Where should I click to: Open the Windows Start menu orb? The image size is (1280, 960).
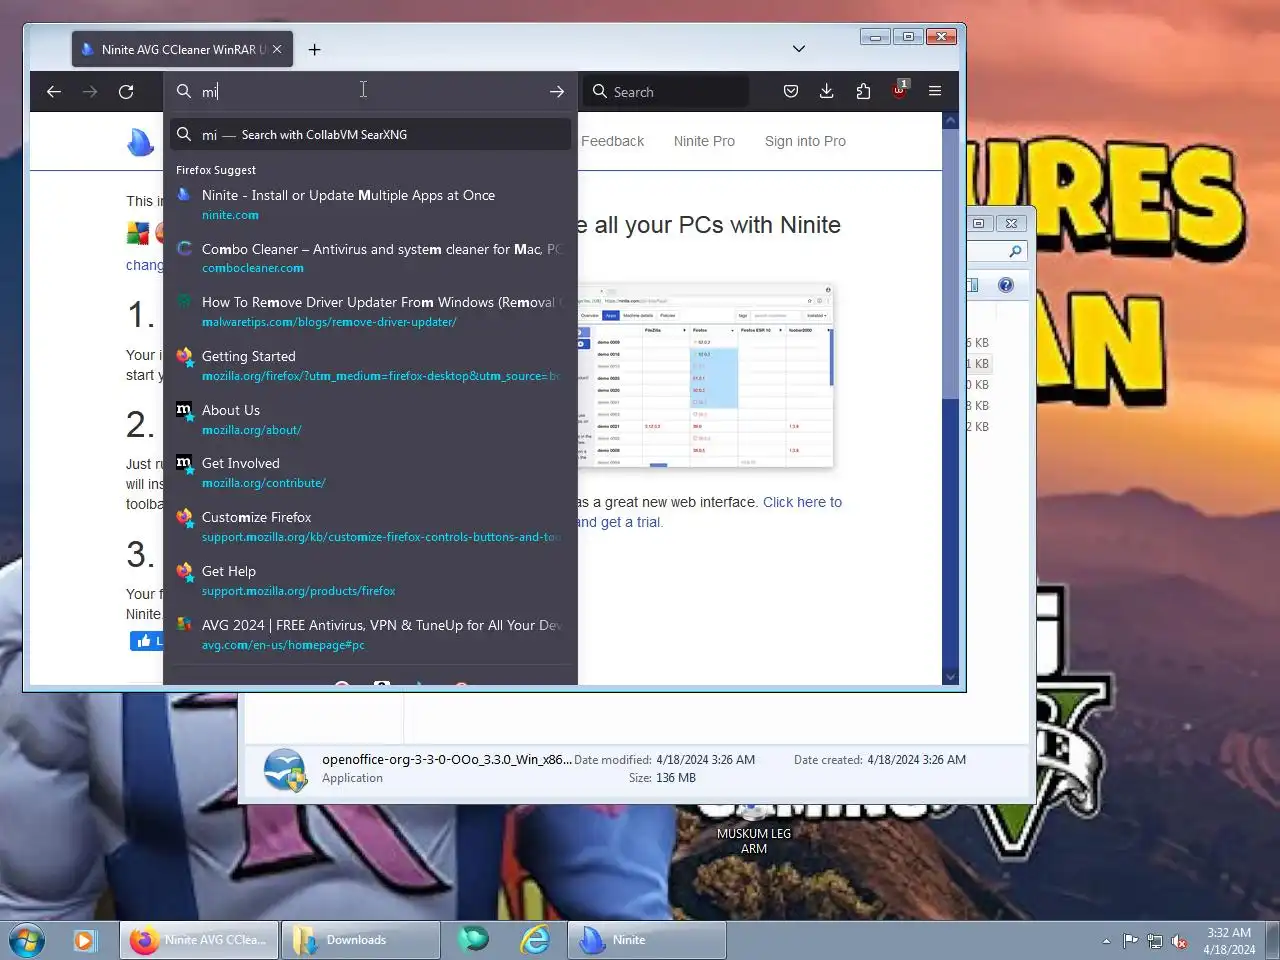point(27,940)
